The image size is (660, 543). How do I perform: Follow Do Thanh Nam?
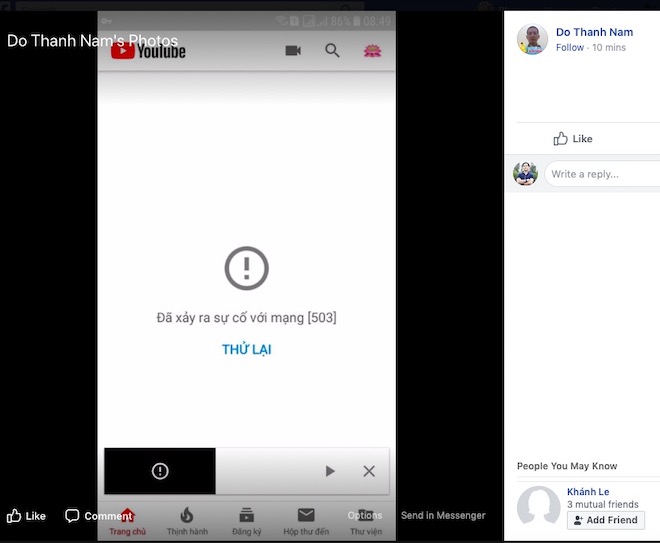point(570,48)
